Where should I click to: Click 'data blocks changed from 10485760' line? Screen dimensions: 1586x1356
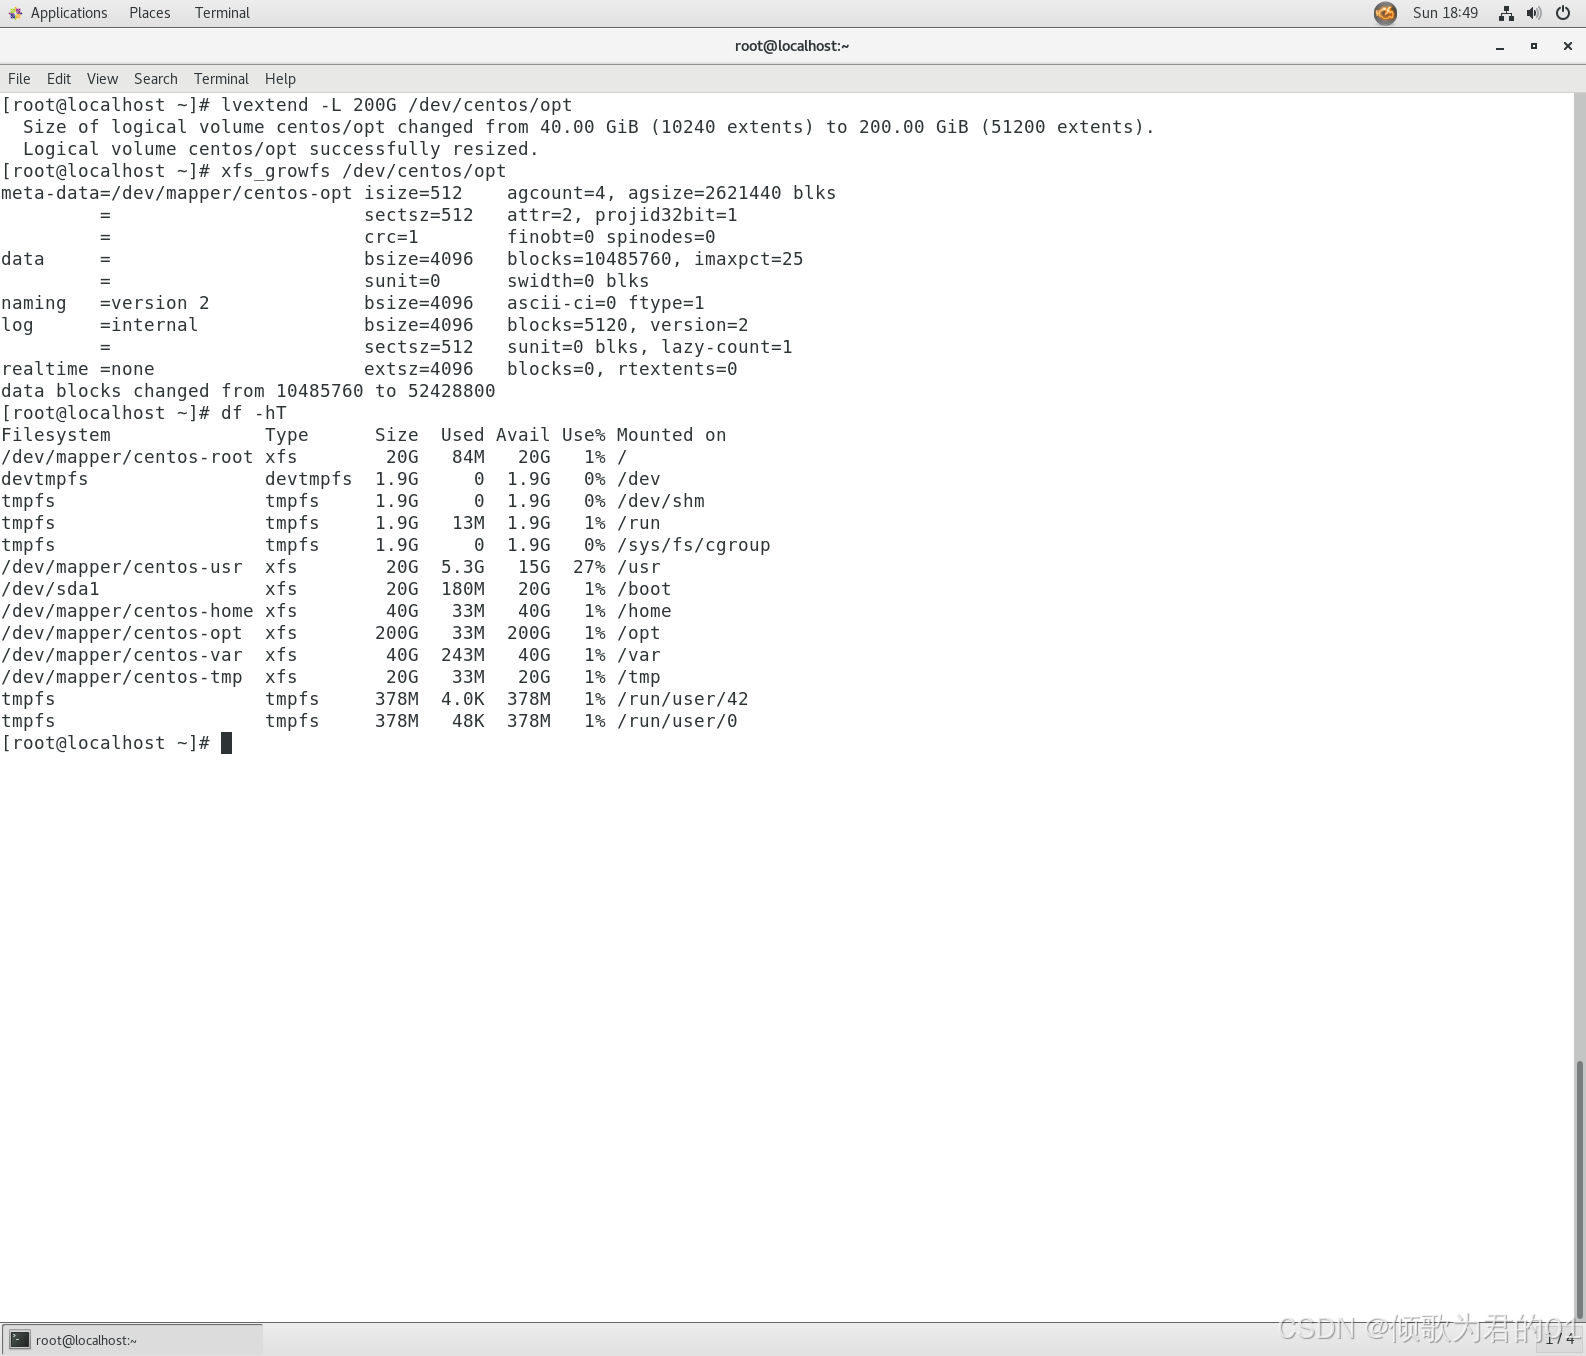pyautogui.click(x=248, y=391)
